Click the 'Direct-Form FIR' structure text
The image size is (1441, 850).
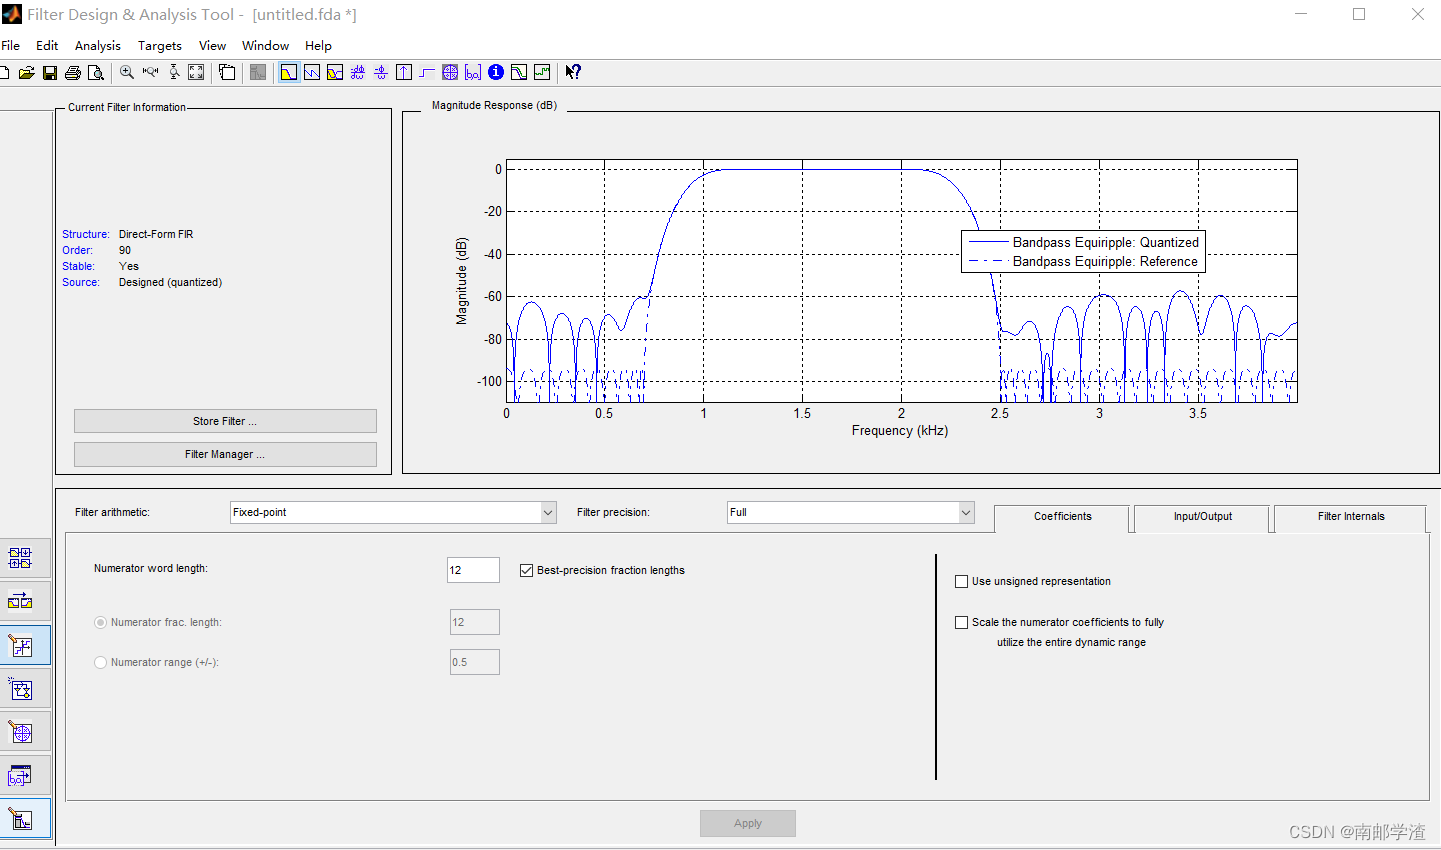tap(156, 234)
